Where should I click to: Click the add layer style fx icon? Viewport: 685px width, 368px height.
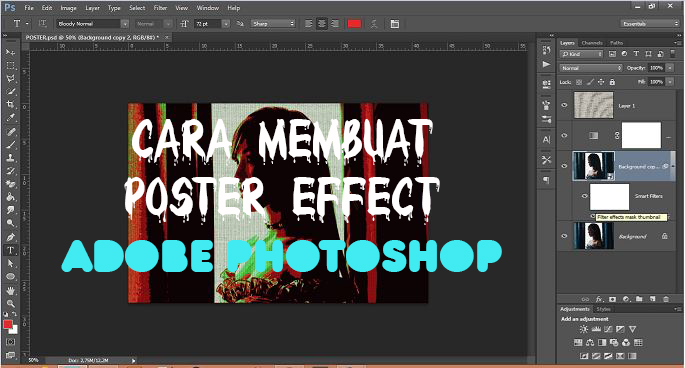pyautogui.click(x=599, y=299)
